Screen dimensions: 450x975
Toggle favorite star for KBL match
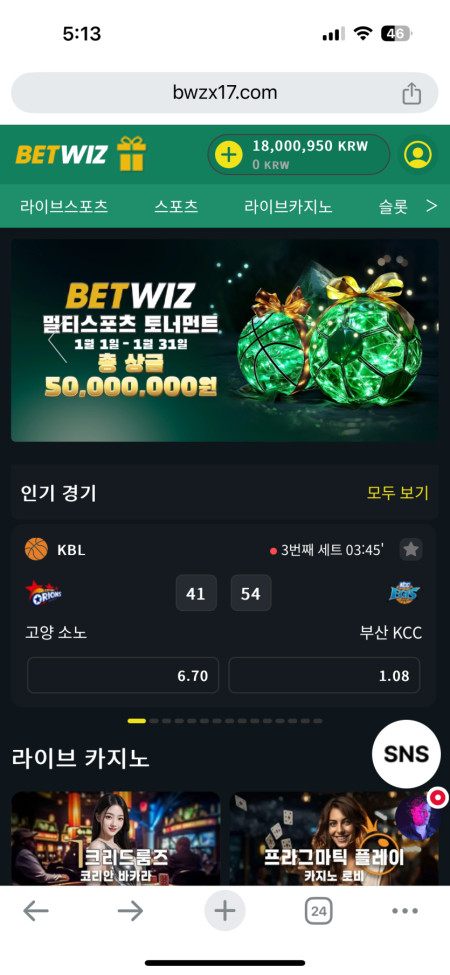tap(410, 549)
